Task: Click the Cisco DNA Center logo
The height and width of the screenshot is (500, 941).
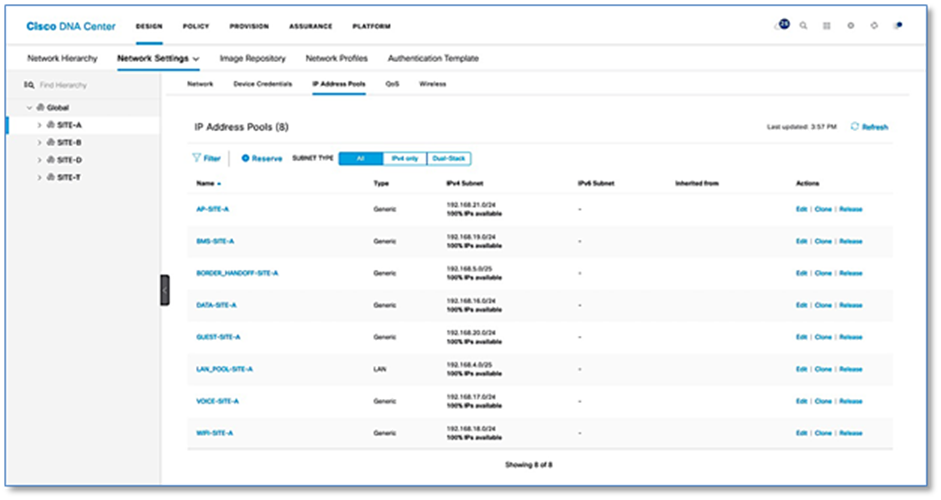Action: click(x=71, y=26)
